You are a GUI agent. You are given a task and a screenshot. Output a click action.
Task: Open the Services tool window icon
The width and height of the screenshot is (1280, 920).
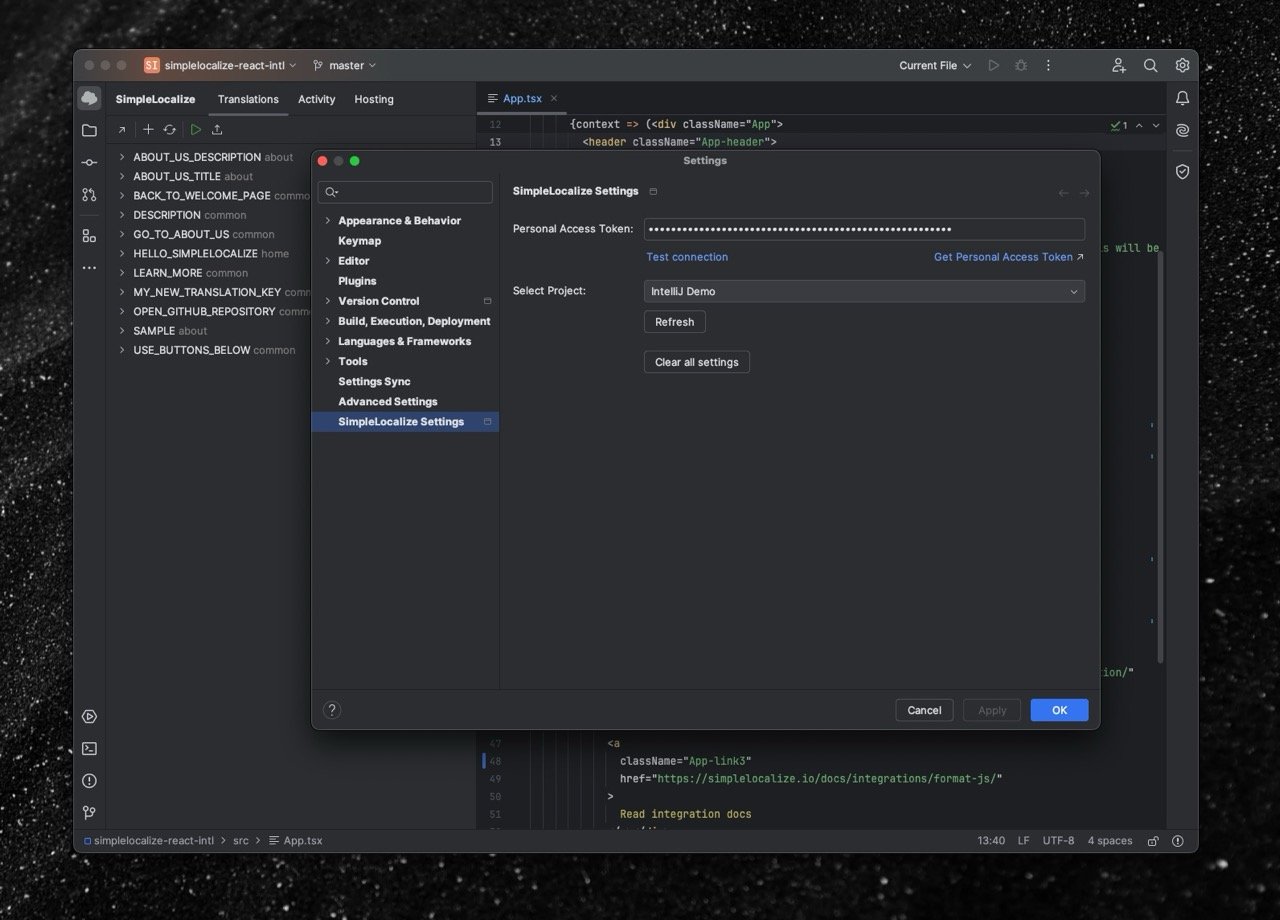[90, 716]
